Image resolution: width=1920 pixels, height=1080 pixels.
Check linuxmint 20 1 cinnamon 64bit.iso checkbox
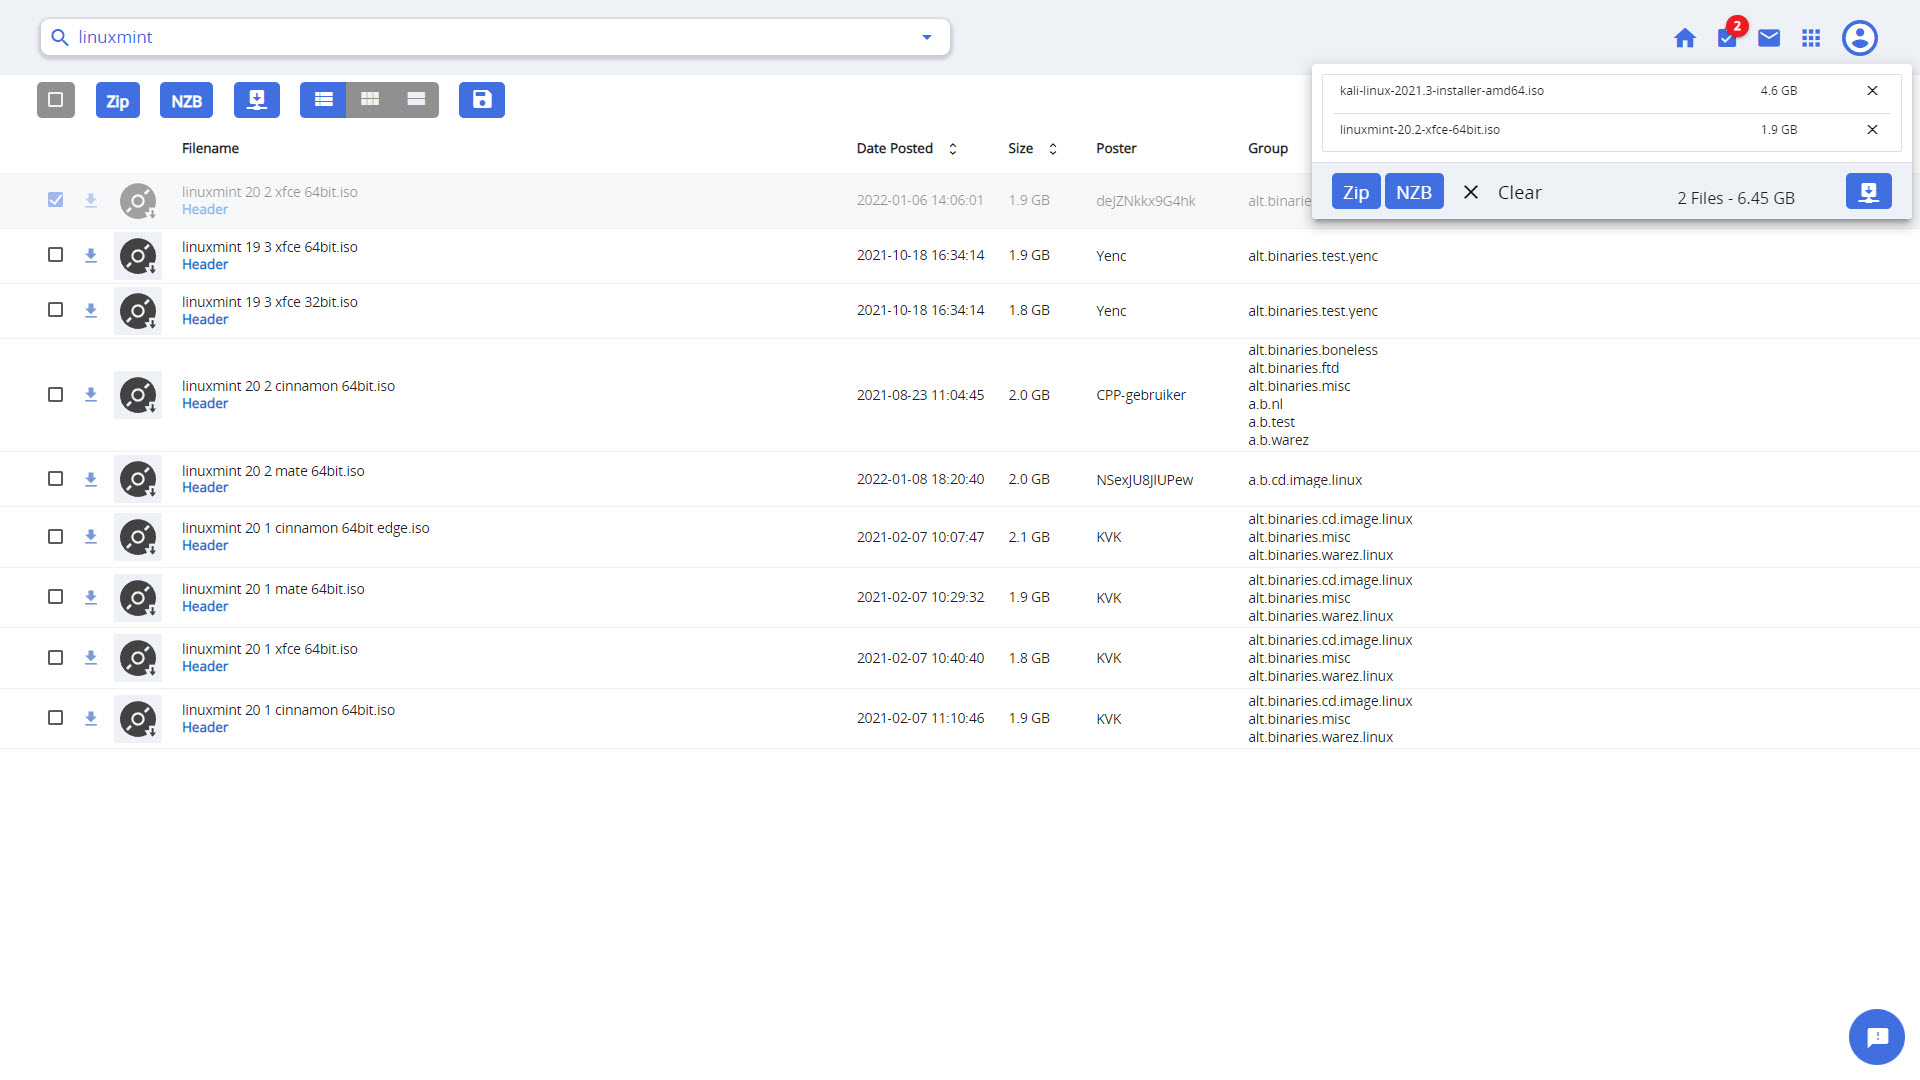click(x=56, y=718)
